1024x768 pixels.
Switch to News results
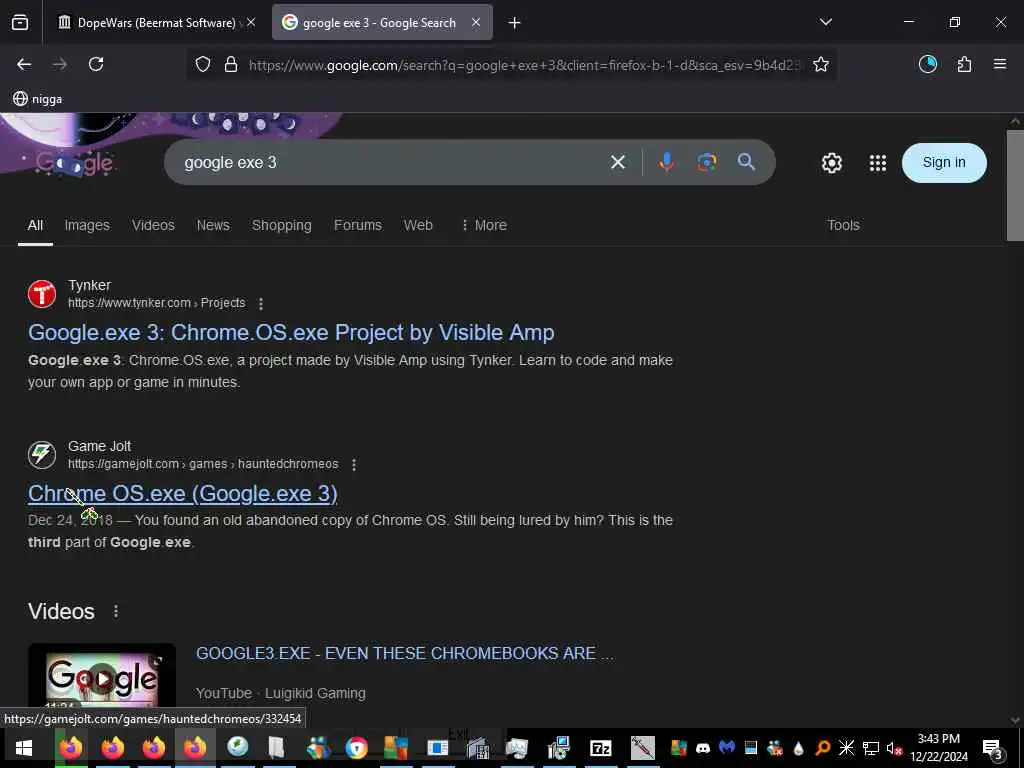click(x=214, y=225)
